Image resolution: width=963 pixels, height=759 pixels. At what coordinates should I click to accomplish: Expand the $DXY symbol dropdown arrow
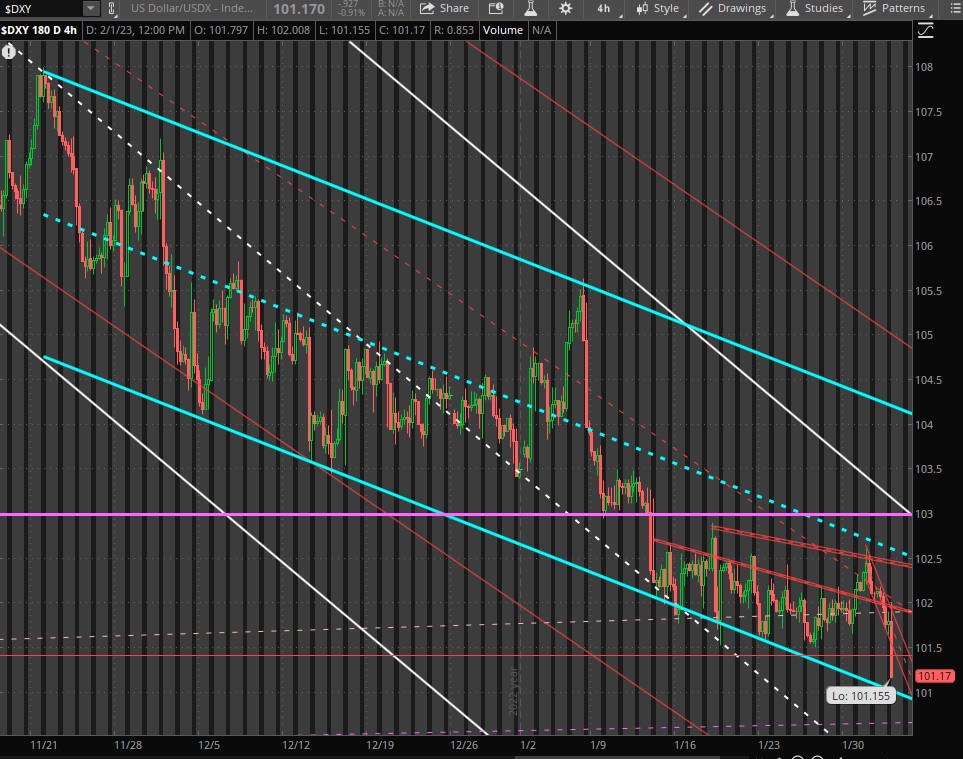tap(90, 8)
